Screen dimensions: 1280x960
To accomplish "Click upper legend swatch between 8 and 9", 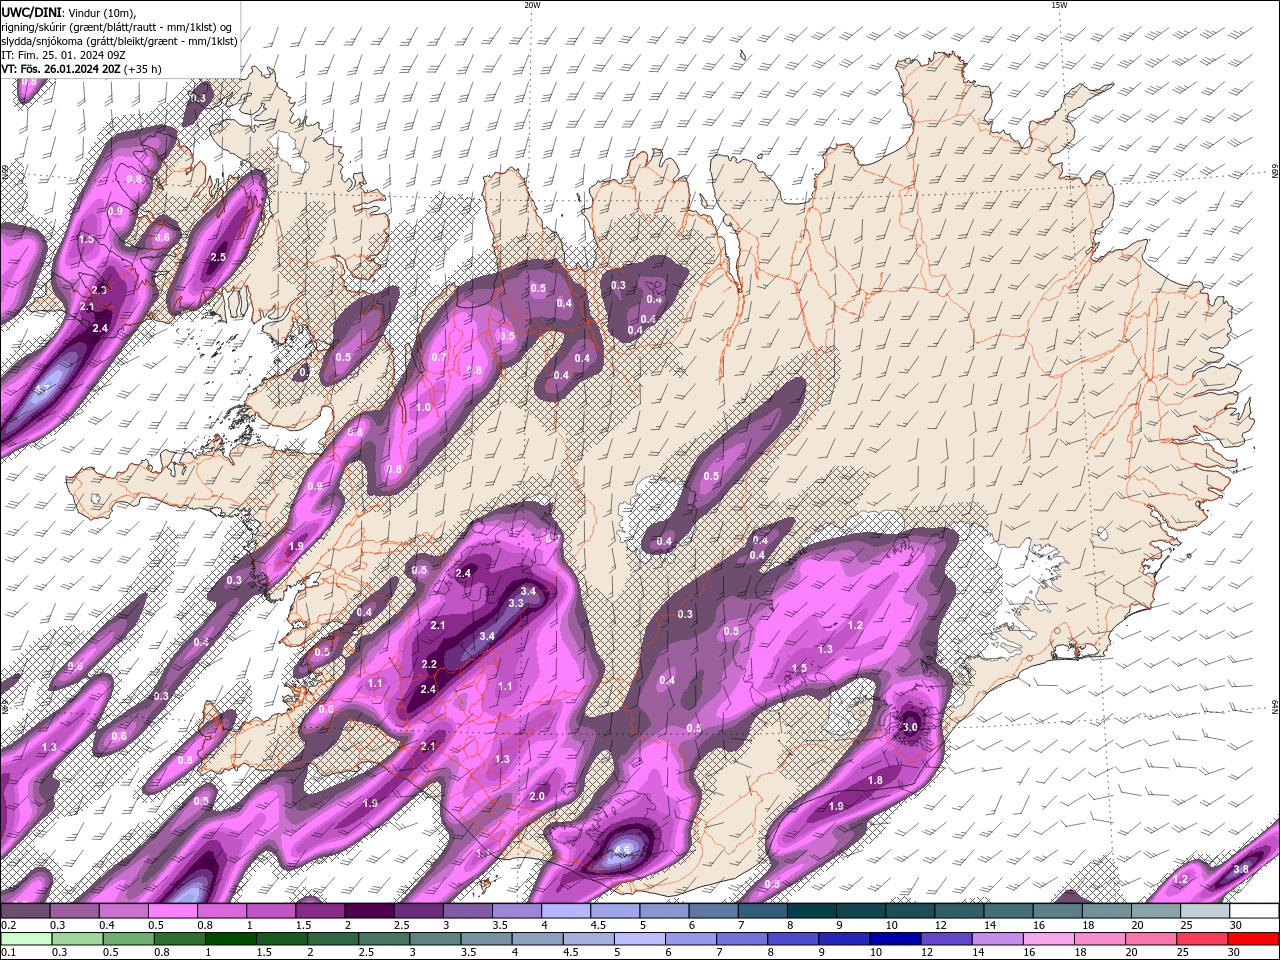I will tap(812, 910).
